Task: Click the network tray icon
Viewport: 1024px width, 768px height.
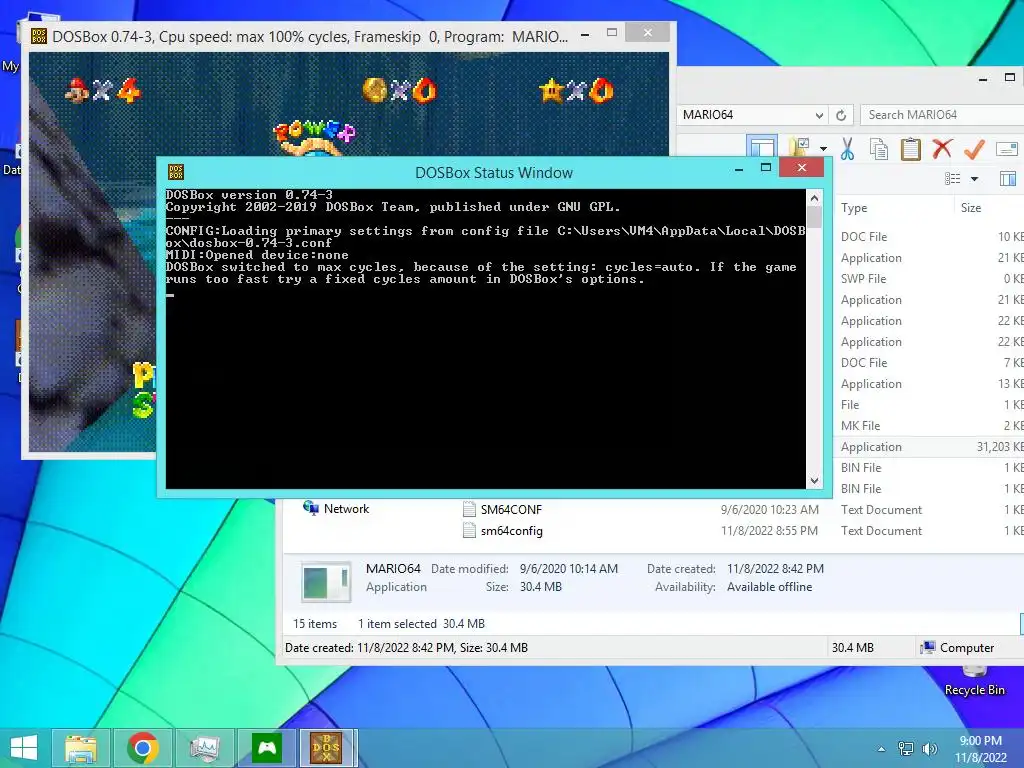Action: pyautogui.click(x=906, y=748)
